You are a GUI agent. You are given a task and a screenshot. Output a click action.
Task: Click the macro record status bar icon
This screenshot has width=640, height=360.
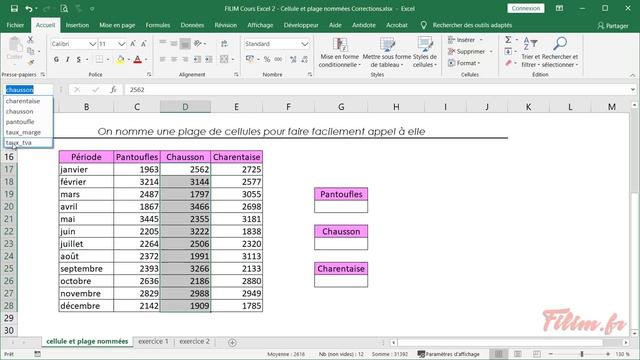[38, 354]
